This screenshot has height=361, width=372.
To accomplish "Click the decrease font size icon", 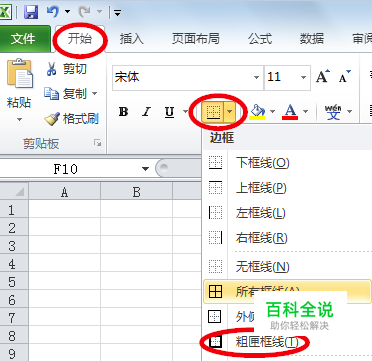I will coord(345,77).
